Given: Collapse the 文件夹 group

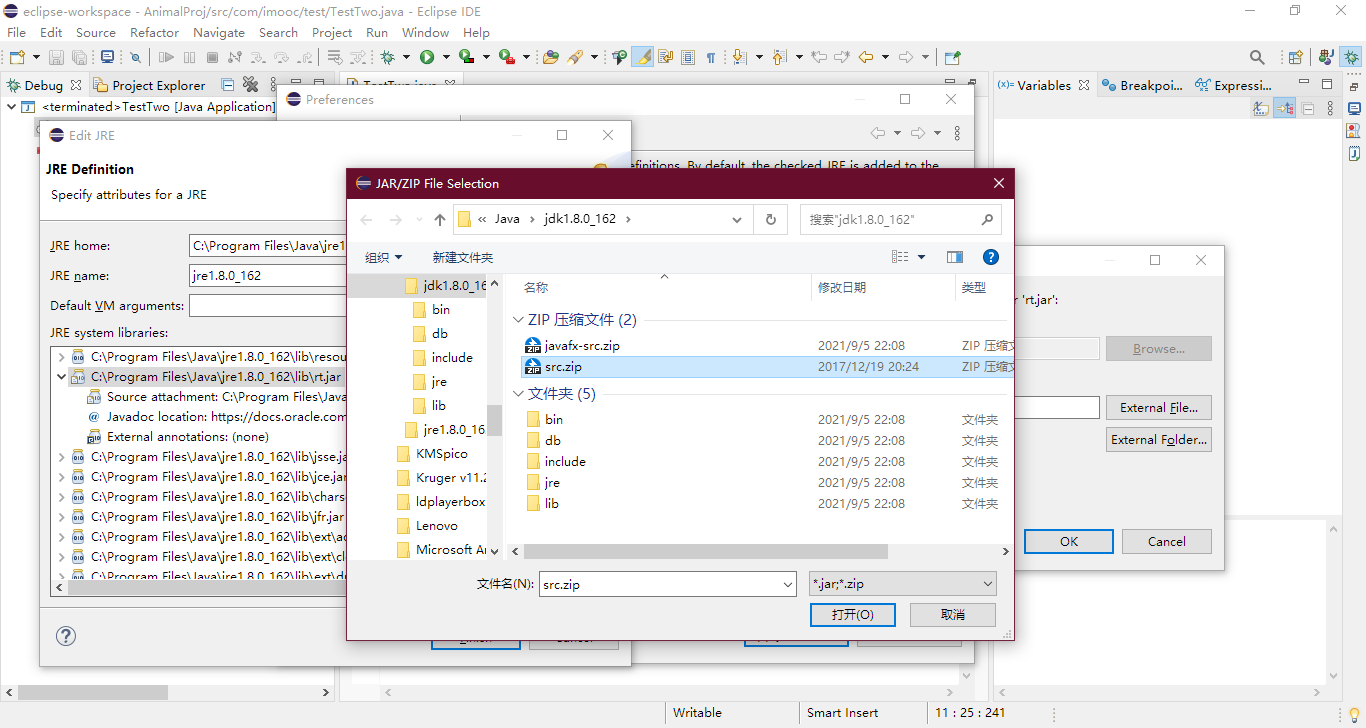Looking at the screenshot, I should (518, 394).
